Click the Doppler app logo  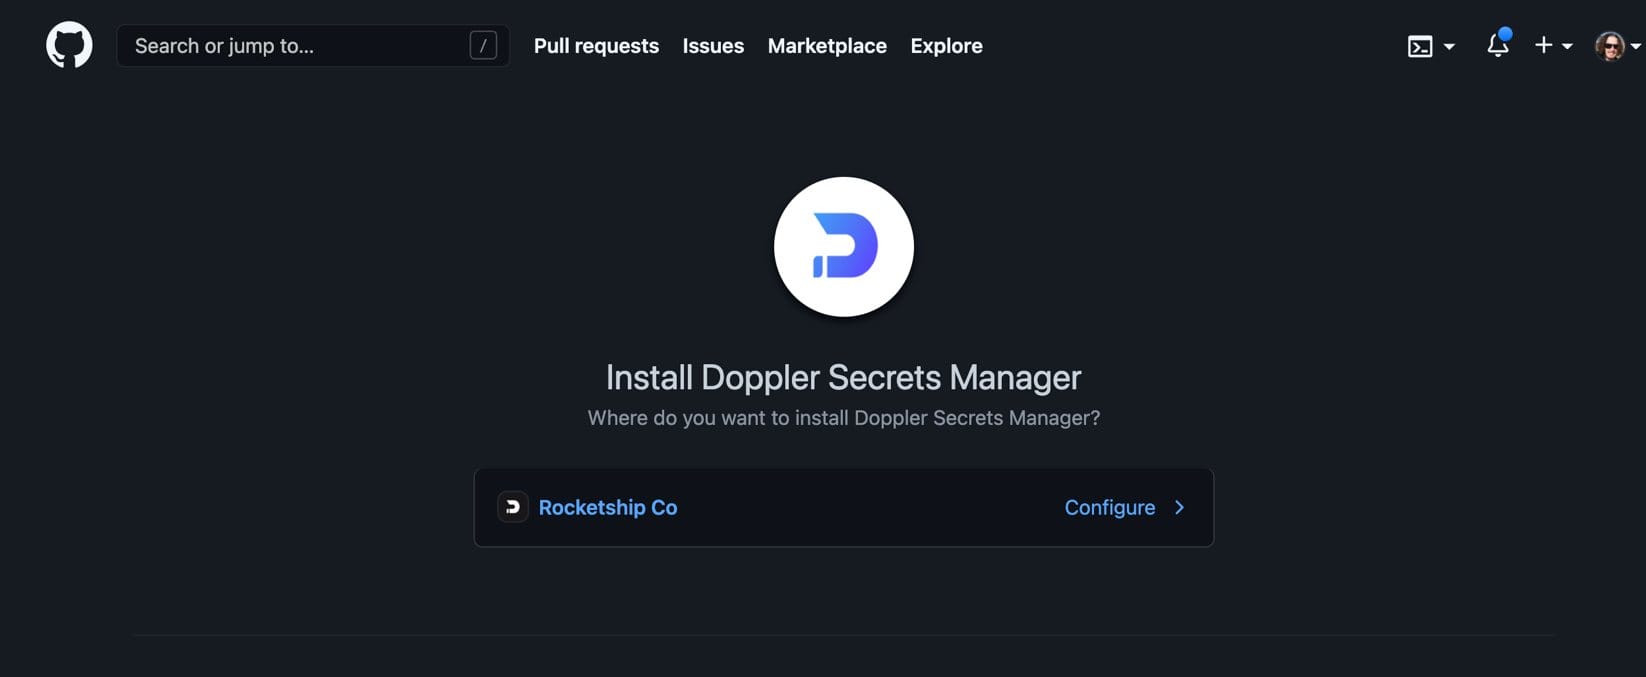[x=844, y=247]
